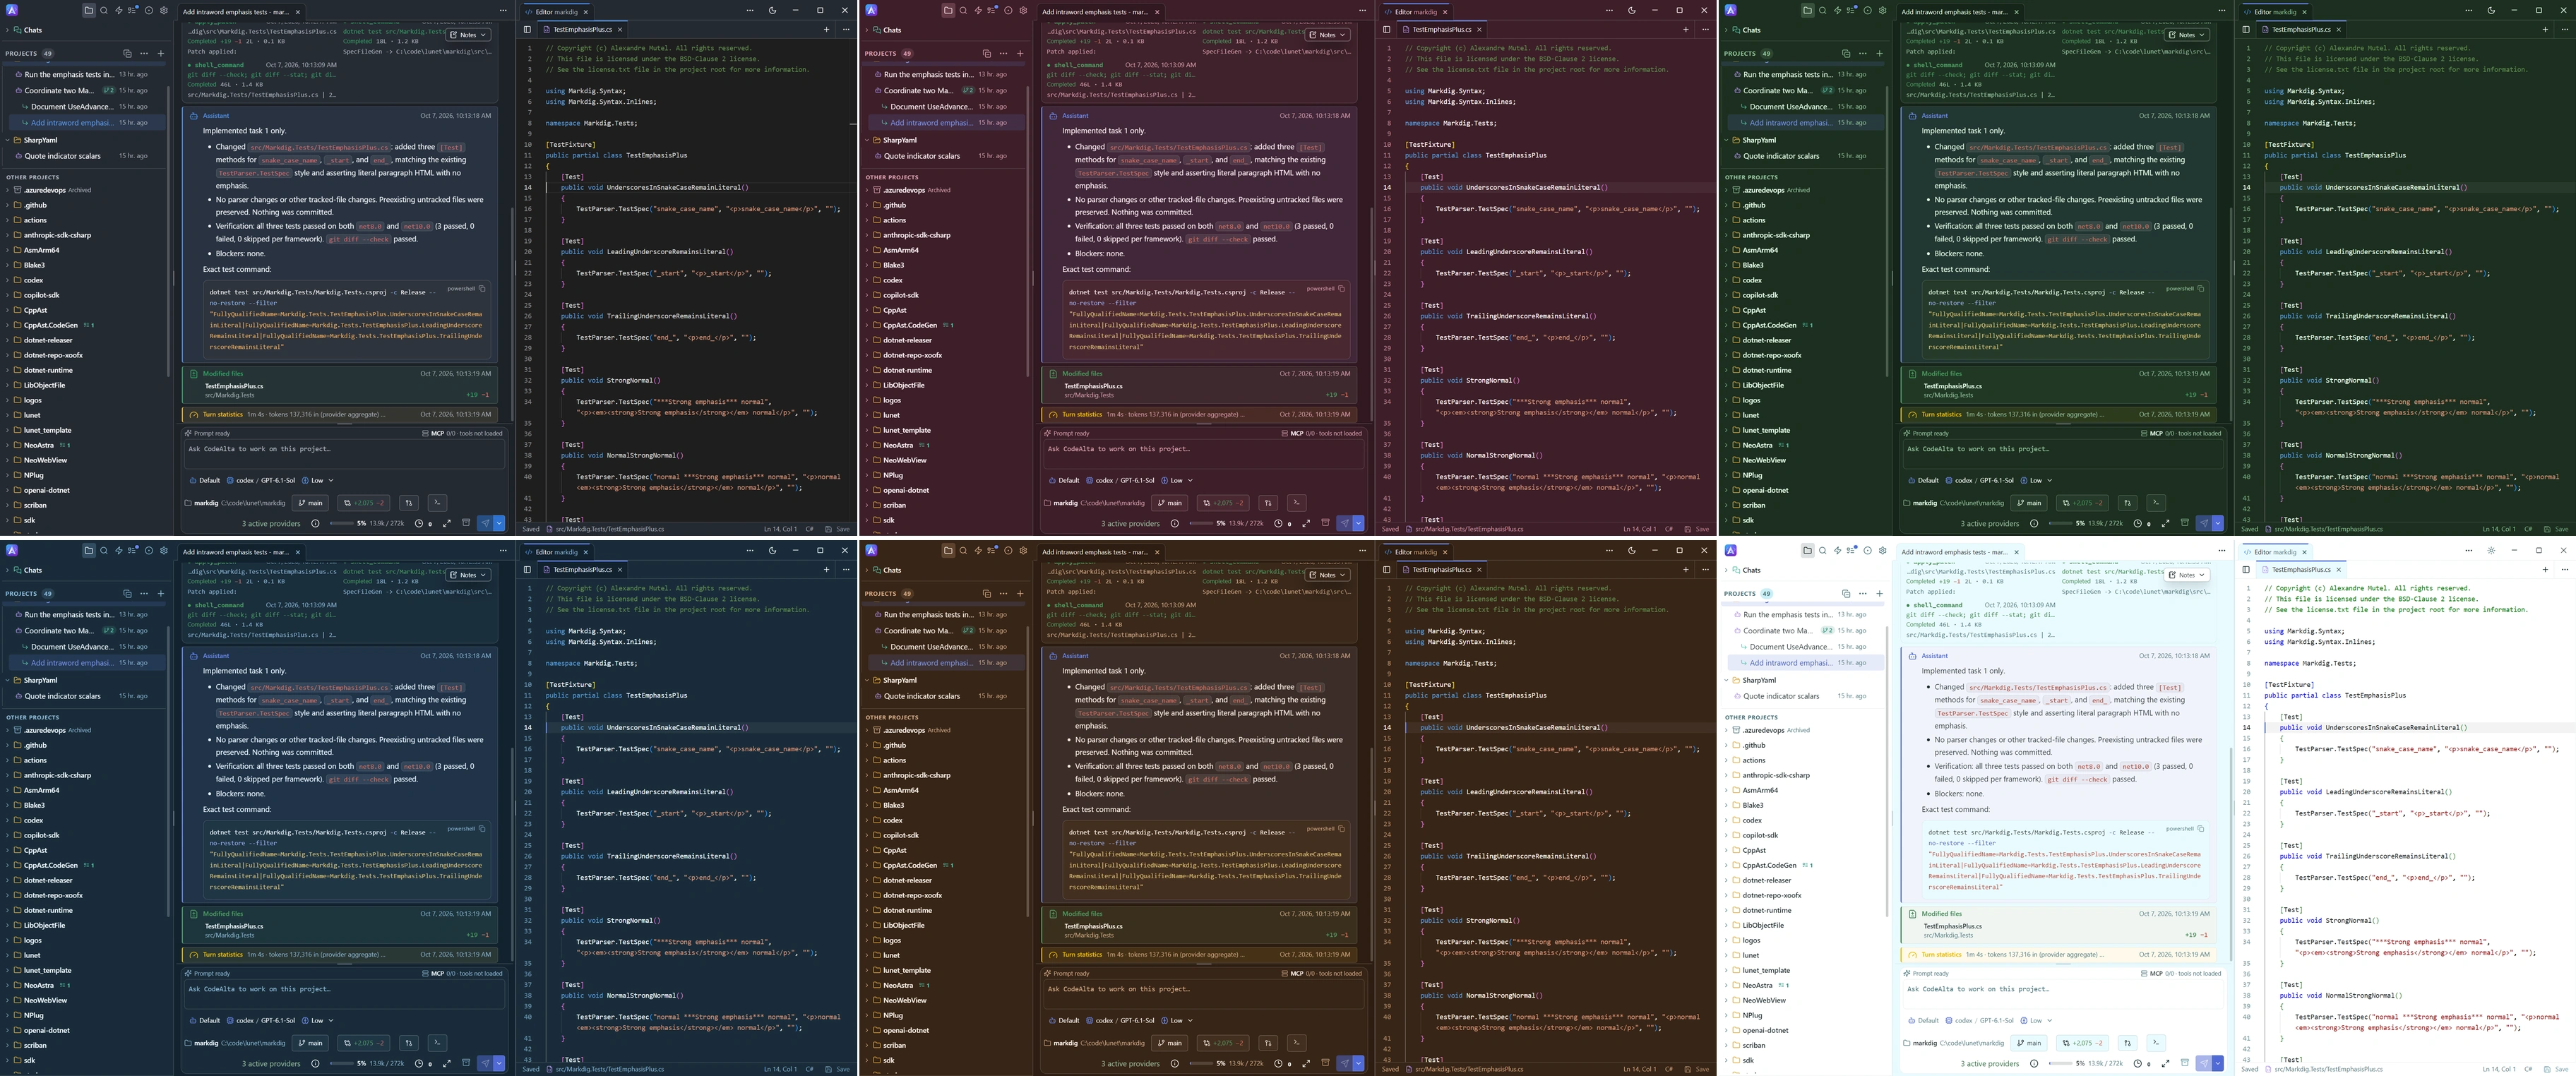Click the 5% context usage bar in dark gray window
The height and width of the screenshot is (1076, 2576).
tap(342, 523)
